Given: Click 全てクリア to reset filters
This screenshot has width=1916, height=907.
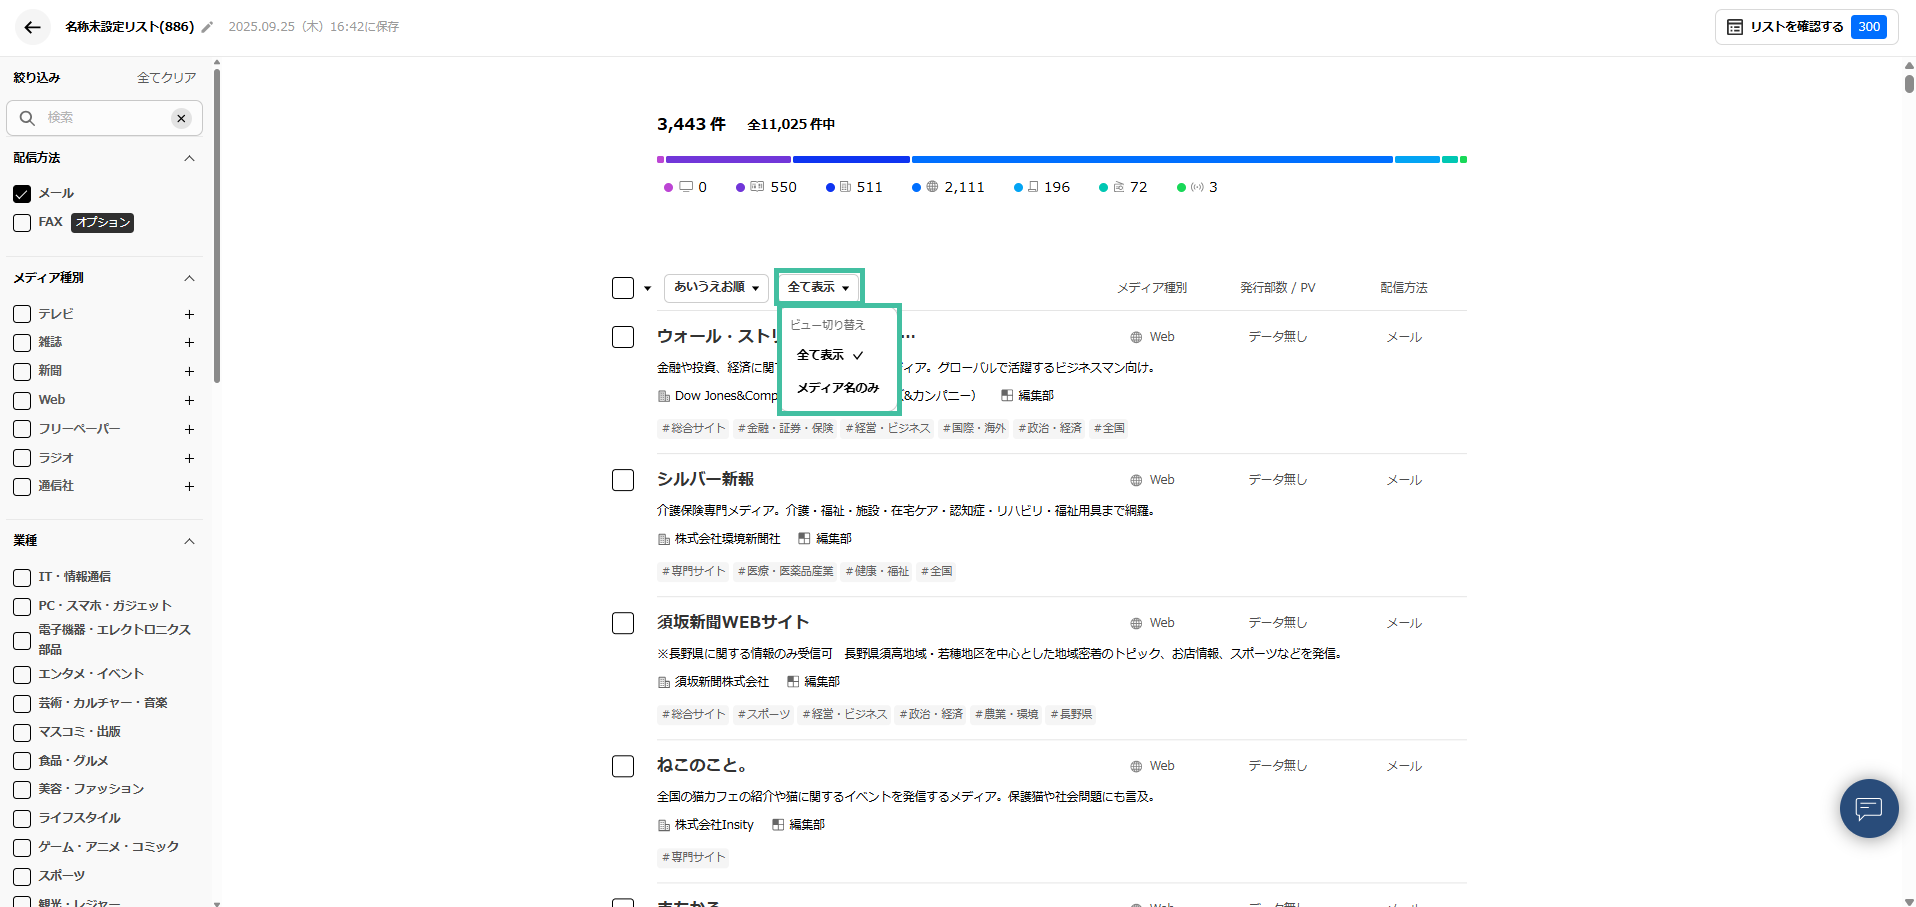Looking at the screenshot, I should point(166,77).
